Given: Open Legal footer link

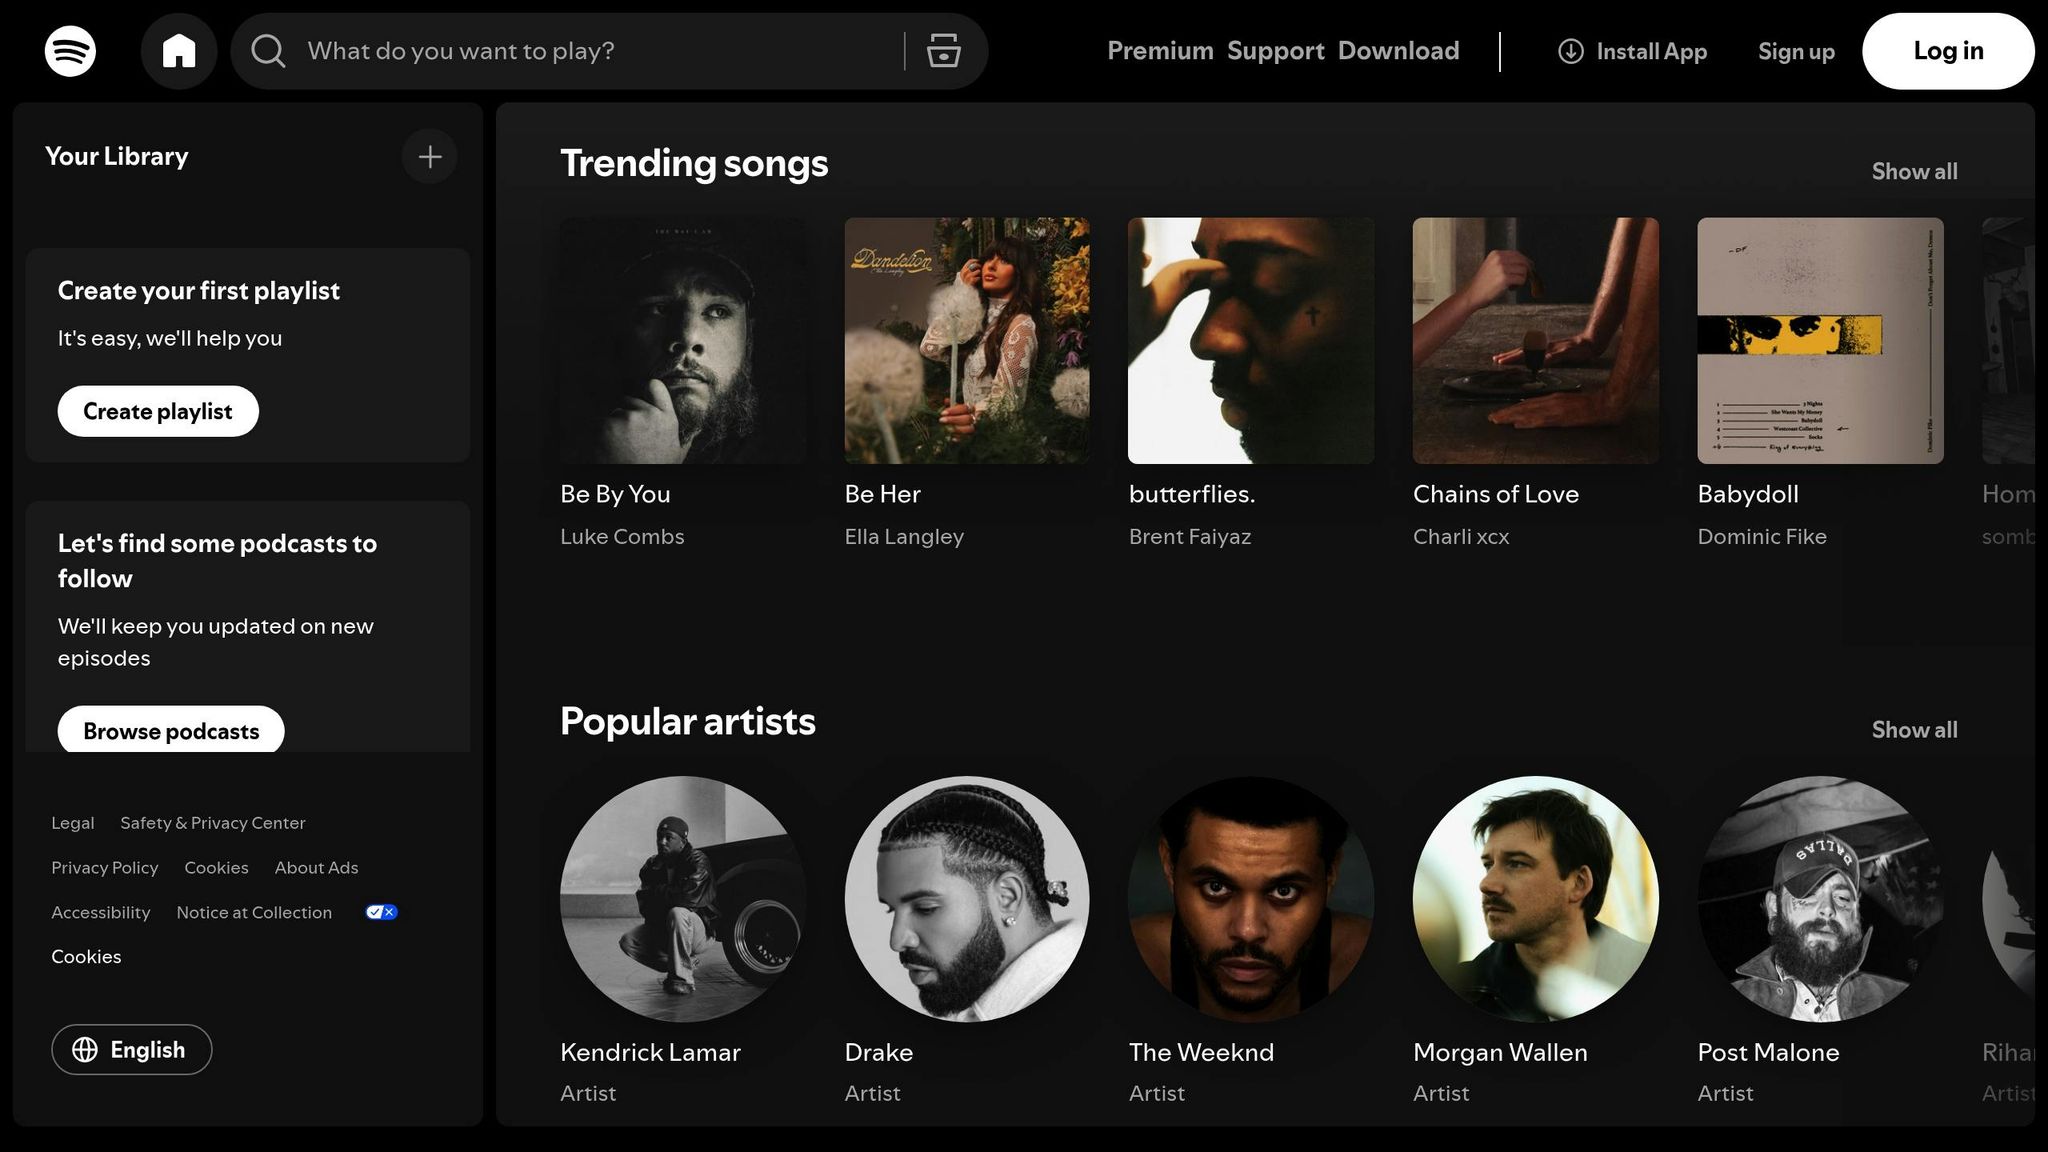Looking at the screenshot, I should point(73,823).
